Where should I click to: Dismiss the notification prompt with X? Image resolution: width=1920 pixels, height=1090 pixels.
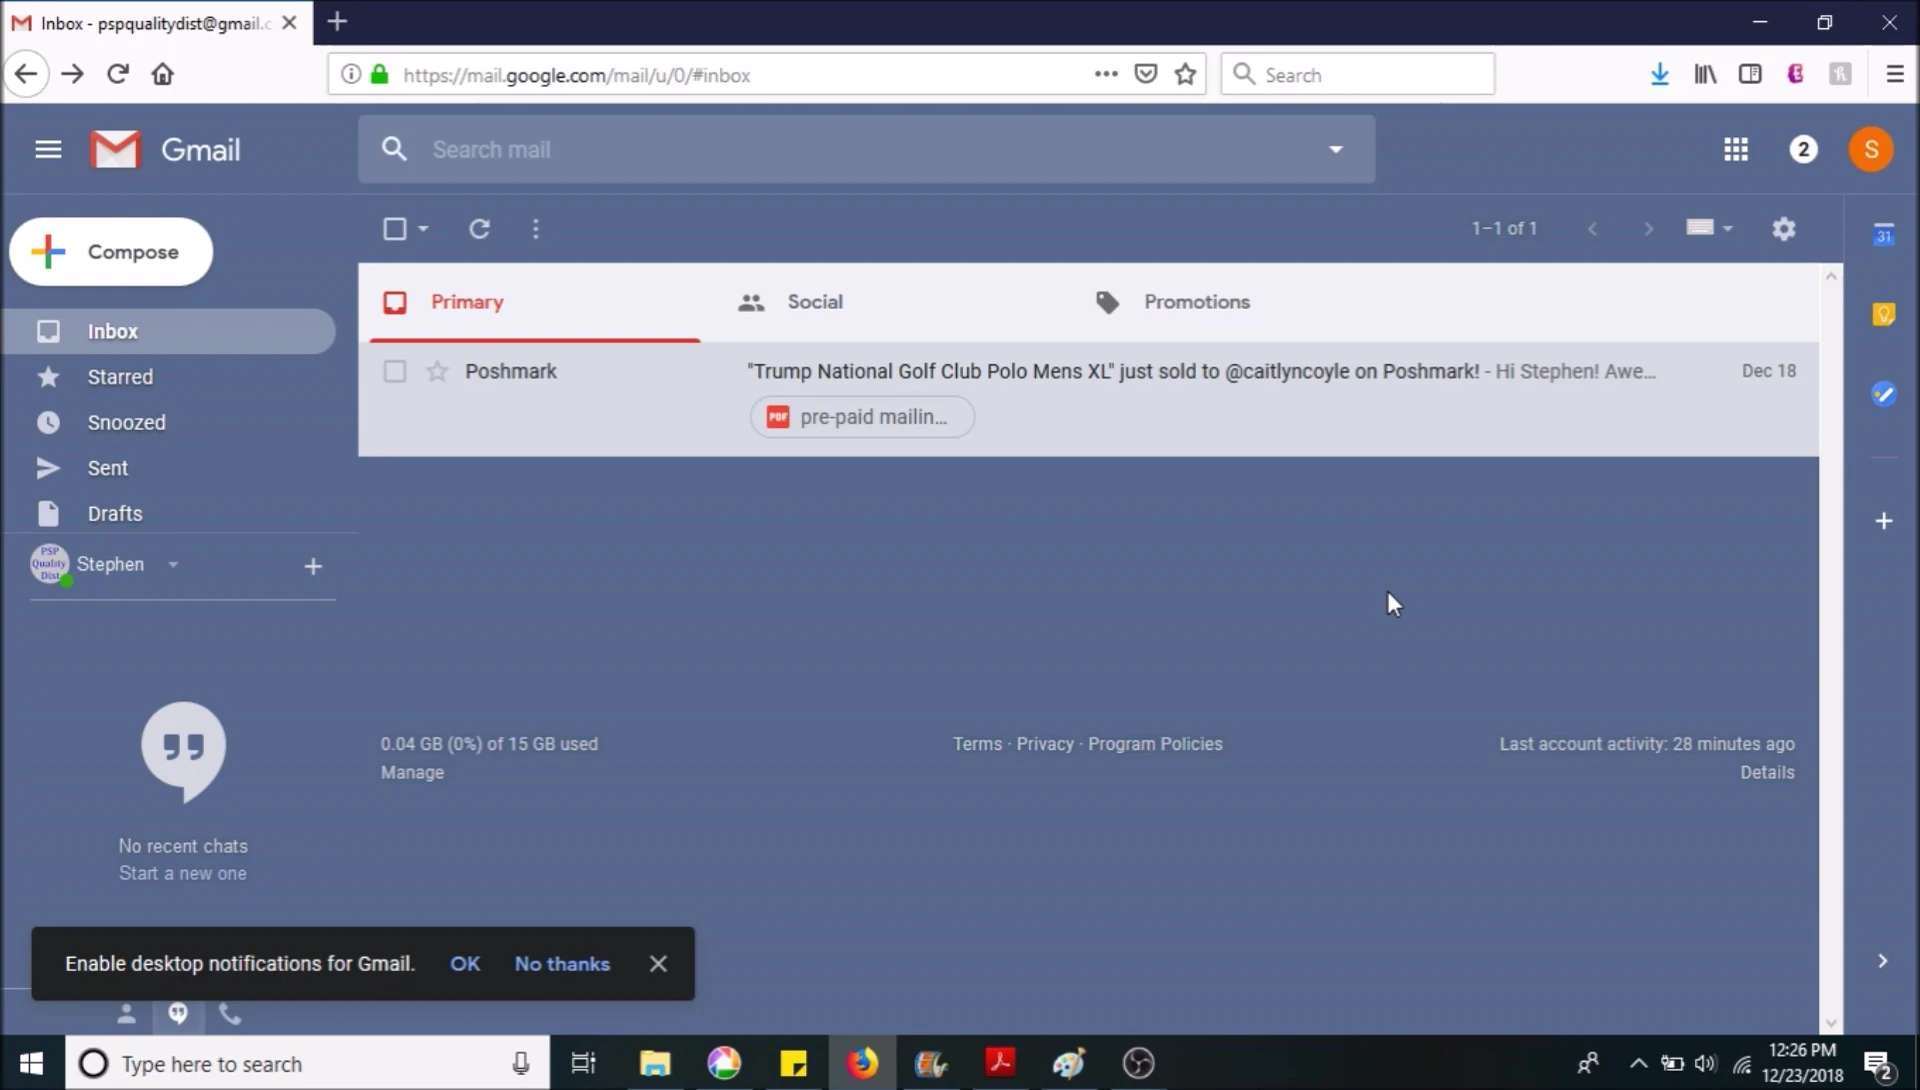[x=658, y=964]
